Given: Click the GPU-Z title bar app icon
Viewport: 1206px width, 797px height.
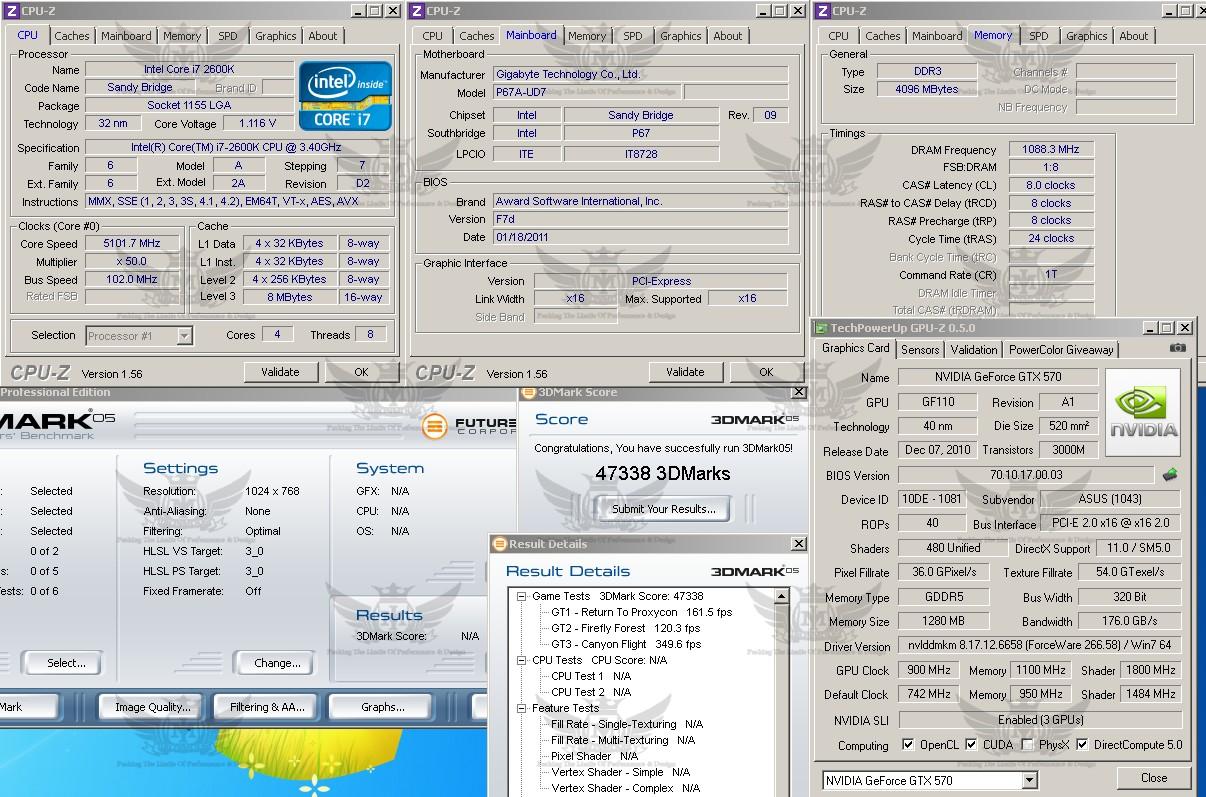Looking at the screenshot, I should coord(821,328).
